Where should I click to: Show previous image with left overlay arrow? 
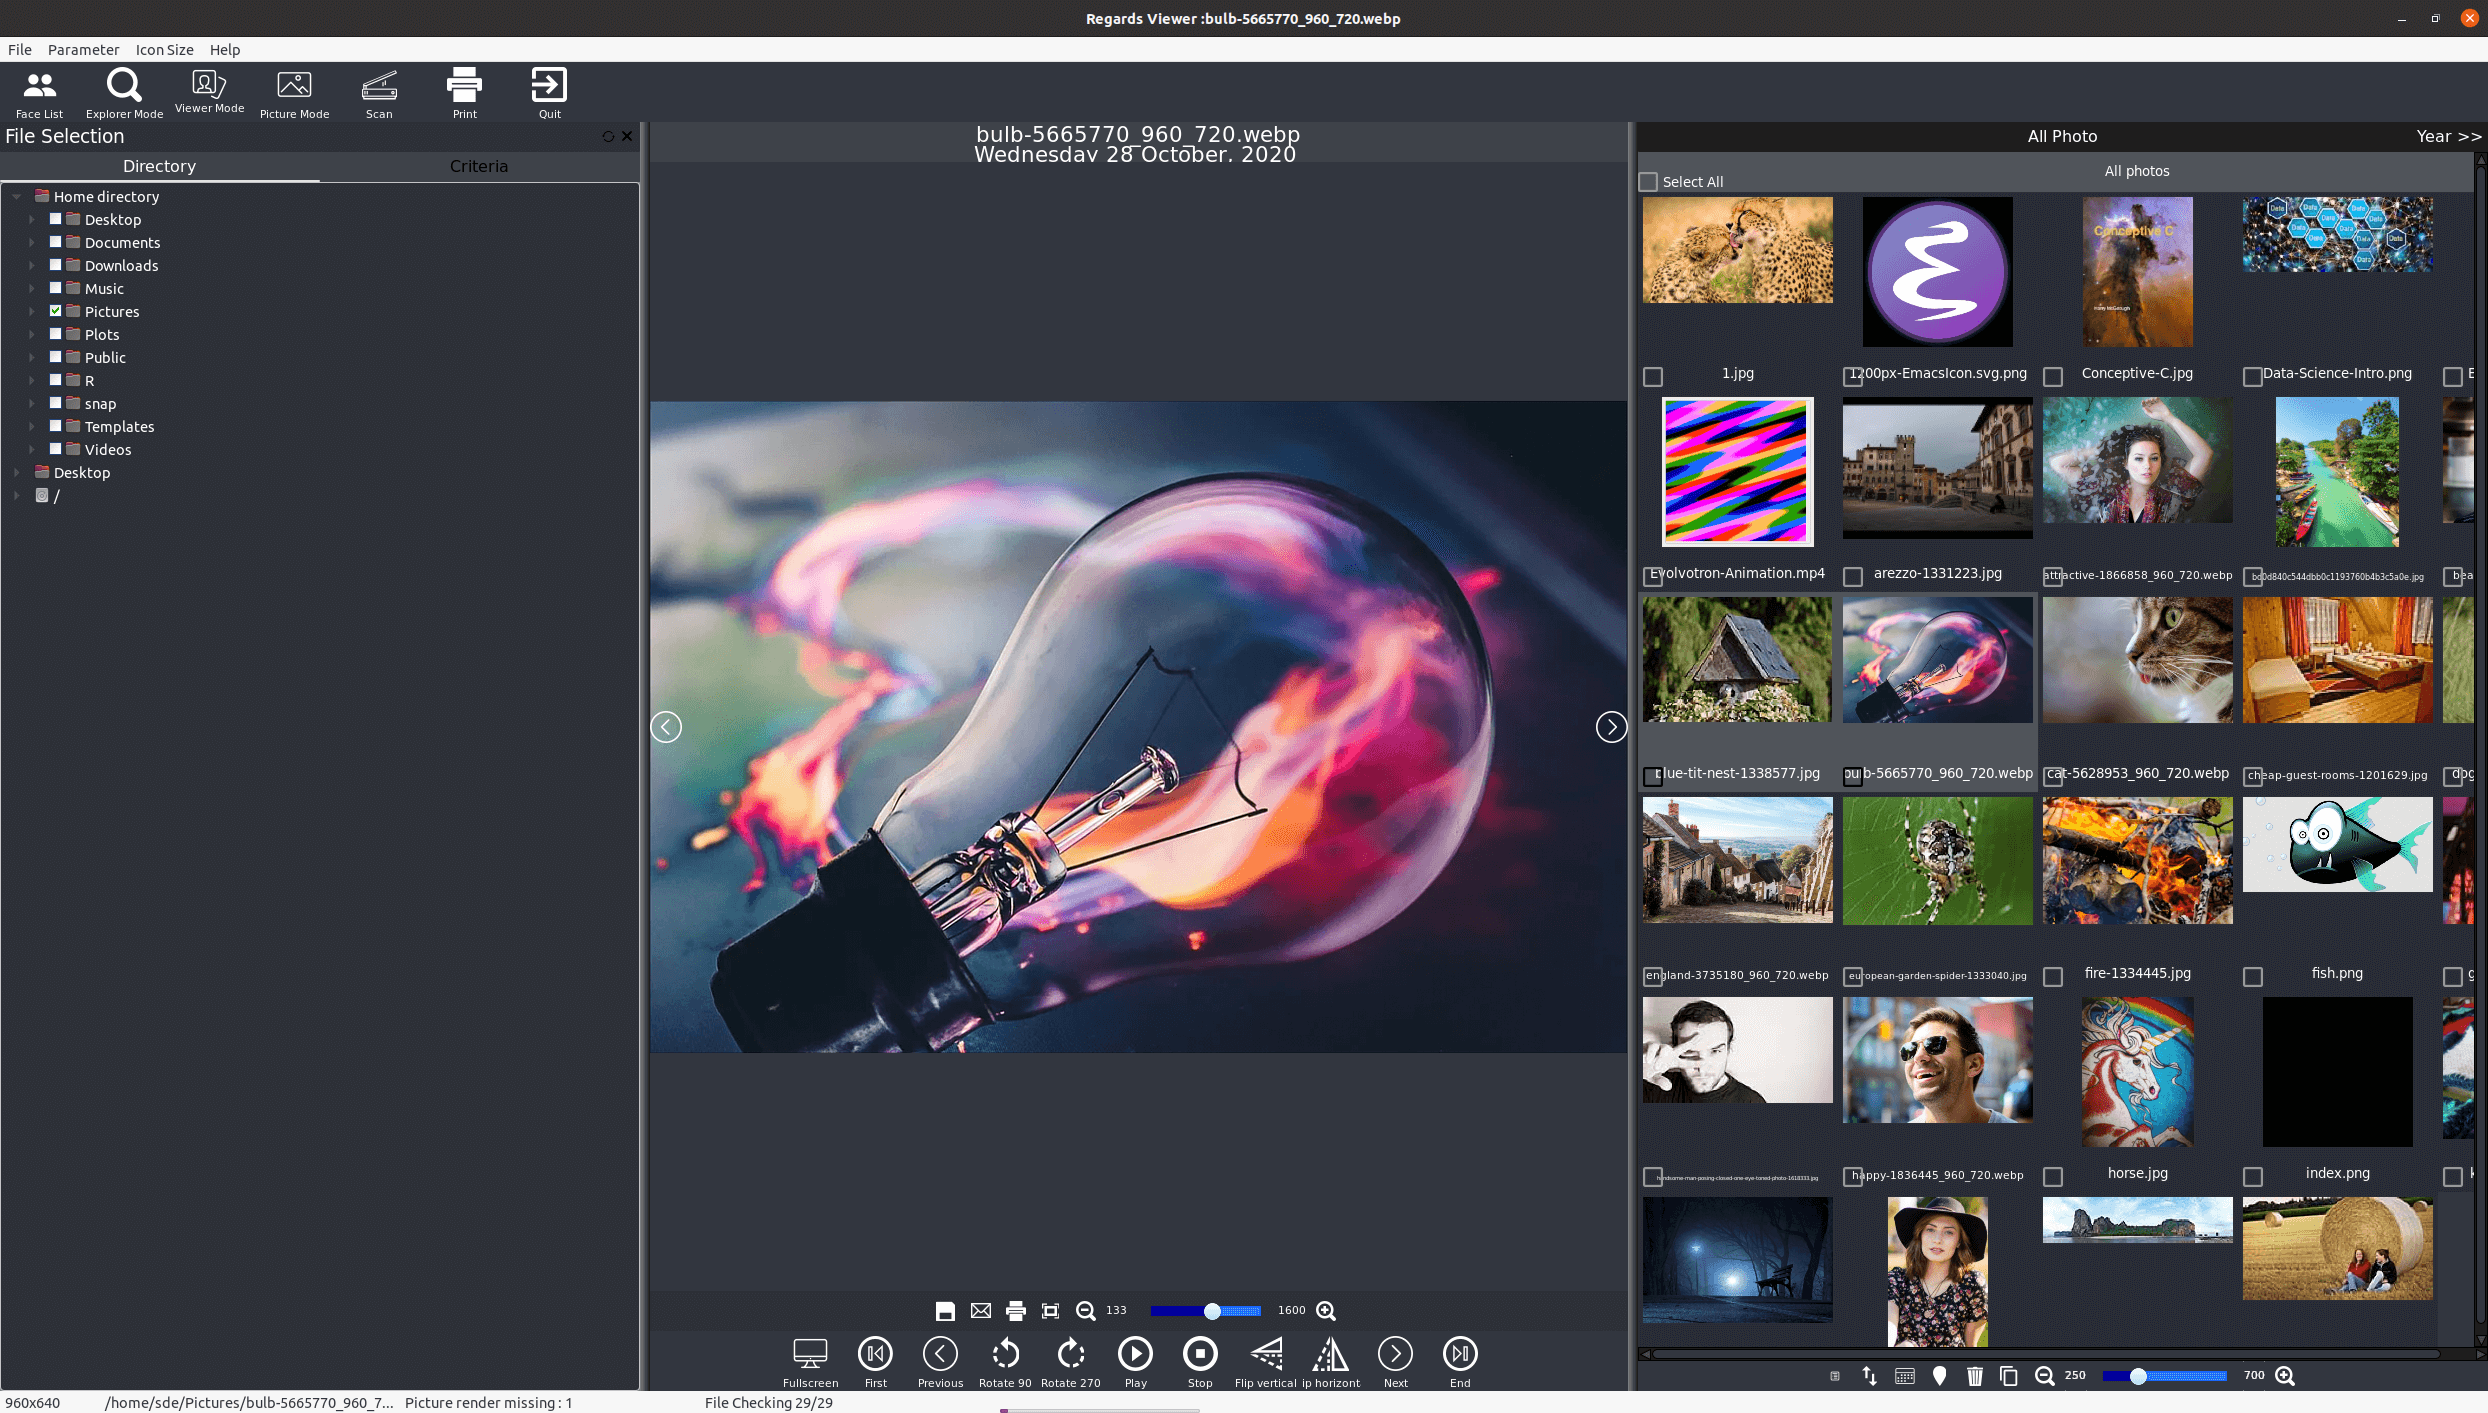(x=666, y=727)
